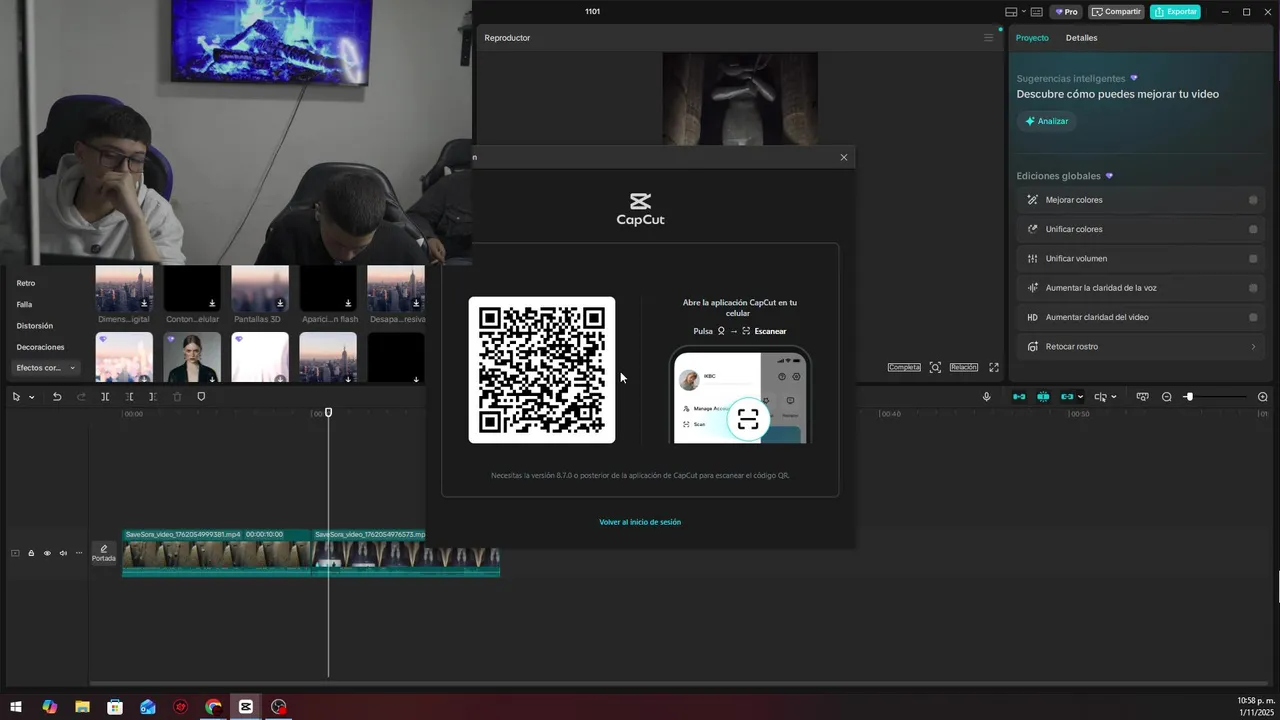Viewport: 1280px width, 720px height.
Task: Redo the last undone action
Action: (x=81, y=397)
